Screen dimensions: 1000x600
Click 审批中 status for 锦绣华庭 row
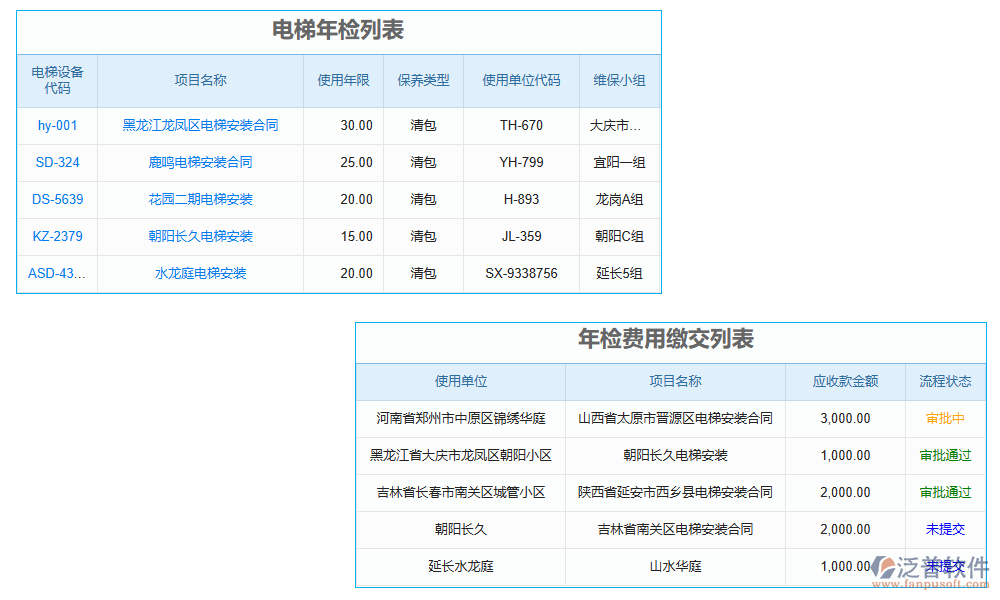945,418
